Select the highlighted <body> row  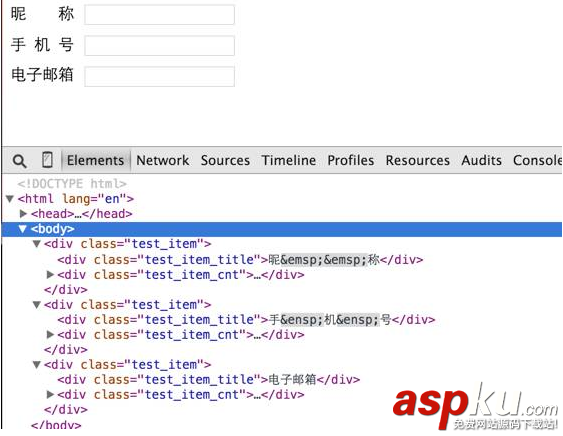tap(282, 229)
